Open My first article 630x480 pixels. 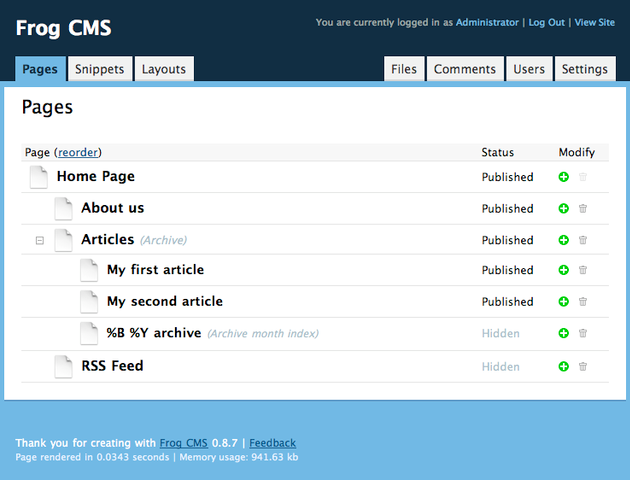click(x=155, y=270)
